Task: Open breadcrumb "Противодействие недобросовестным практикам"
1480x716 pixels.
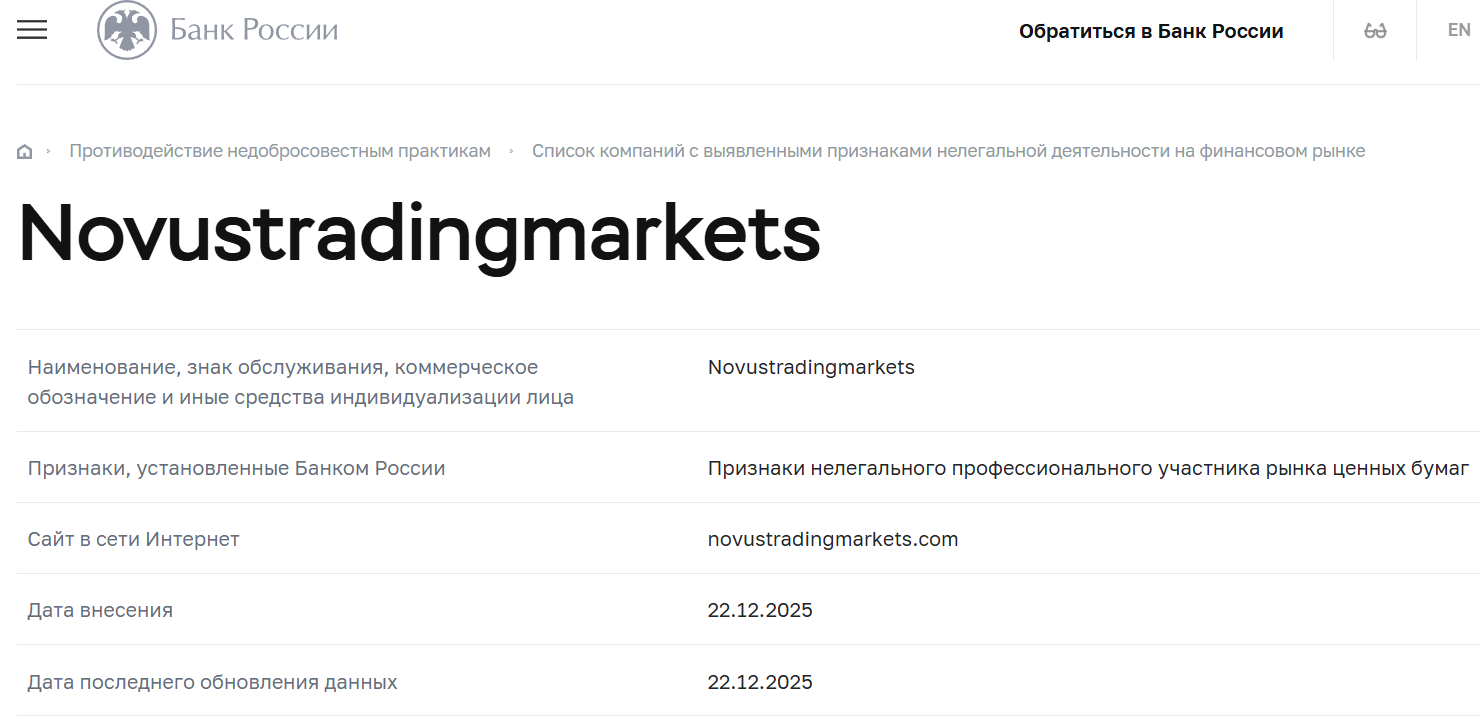Action: [279, 150]
